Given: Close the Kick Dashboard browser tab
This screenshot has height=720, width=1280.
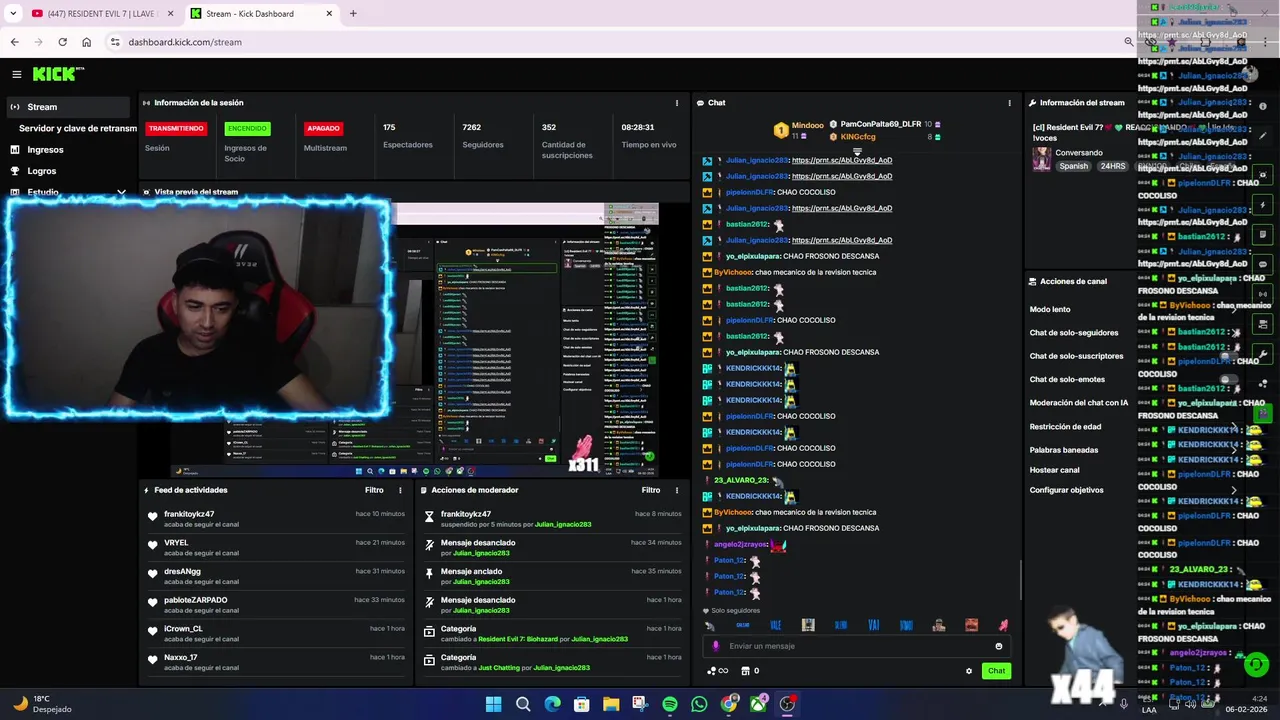Looking at the screenshot, I should tap(330, 14).
